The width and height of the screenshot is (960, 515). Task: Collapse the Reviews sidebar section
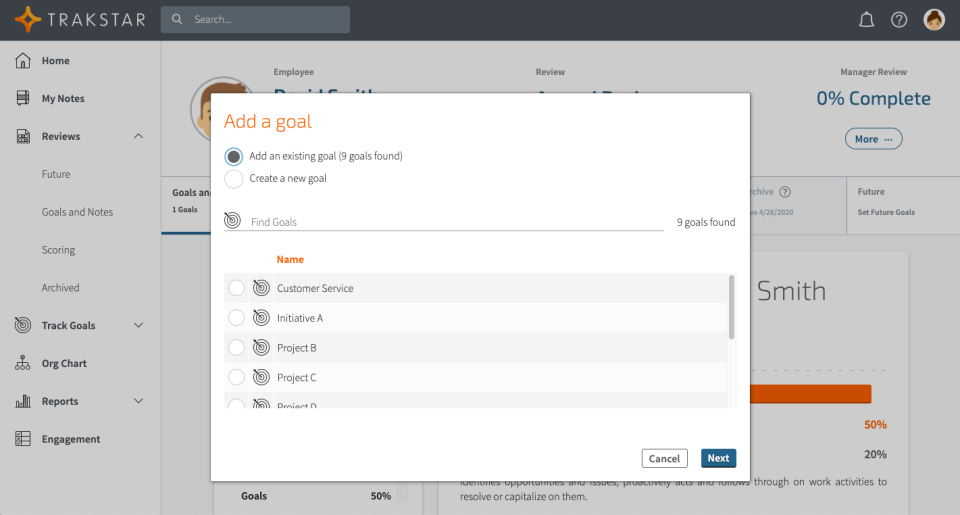[x=138, y=137]
